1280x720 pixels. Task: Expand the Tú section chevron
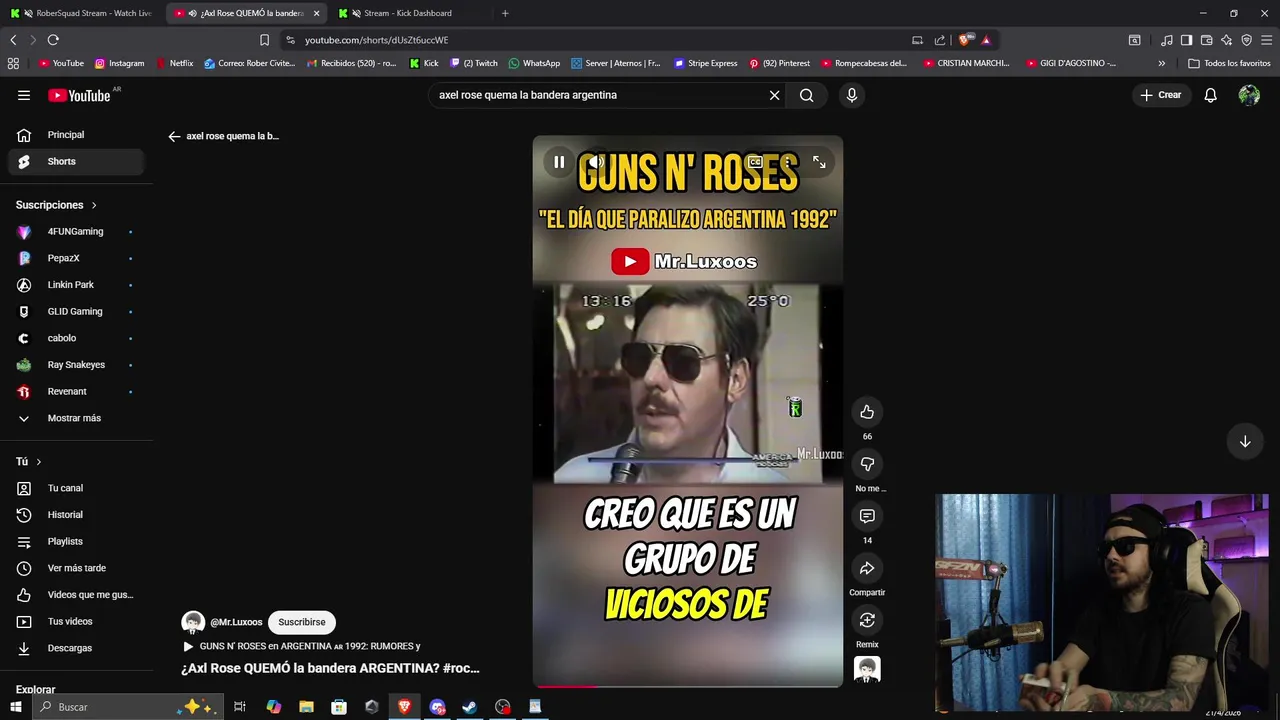(39, 462)
